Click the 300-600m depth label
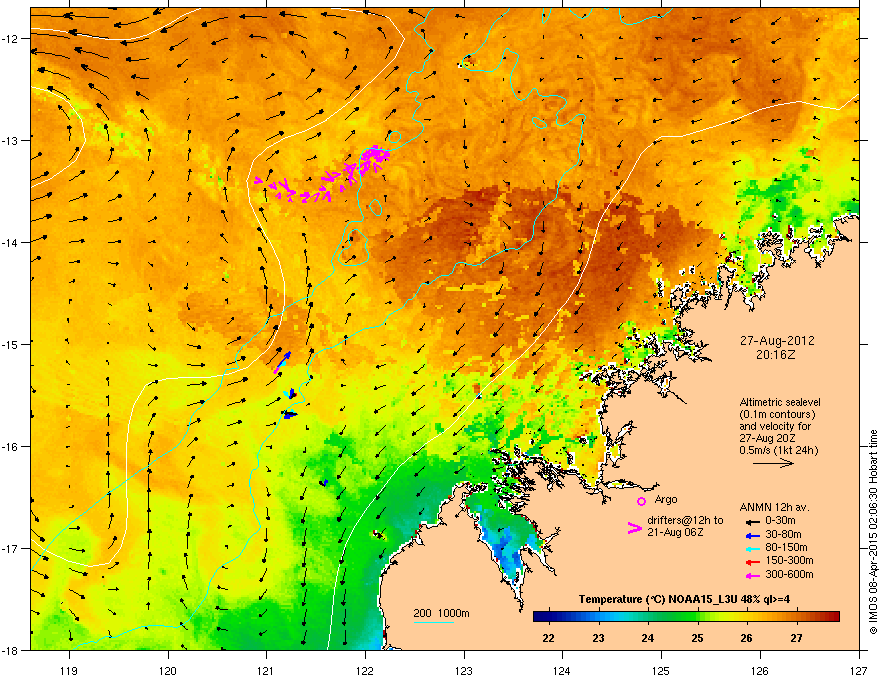The image size is (880, 680). click(789, 575)
